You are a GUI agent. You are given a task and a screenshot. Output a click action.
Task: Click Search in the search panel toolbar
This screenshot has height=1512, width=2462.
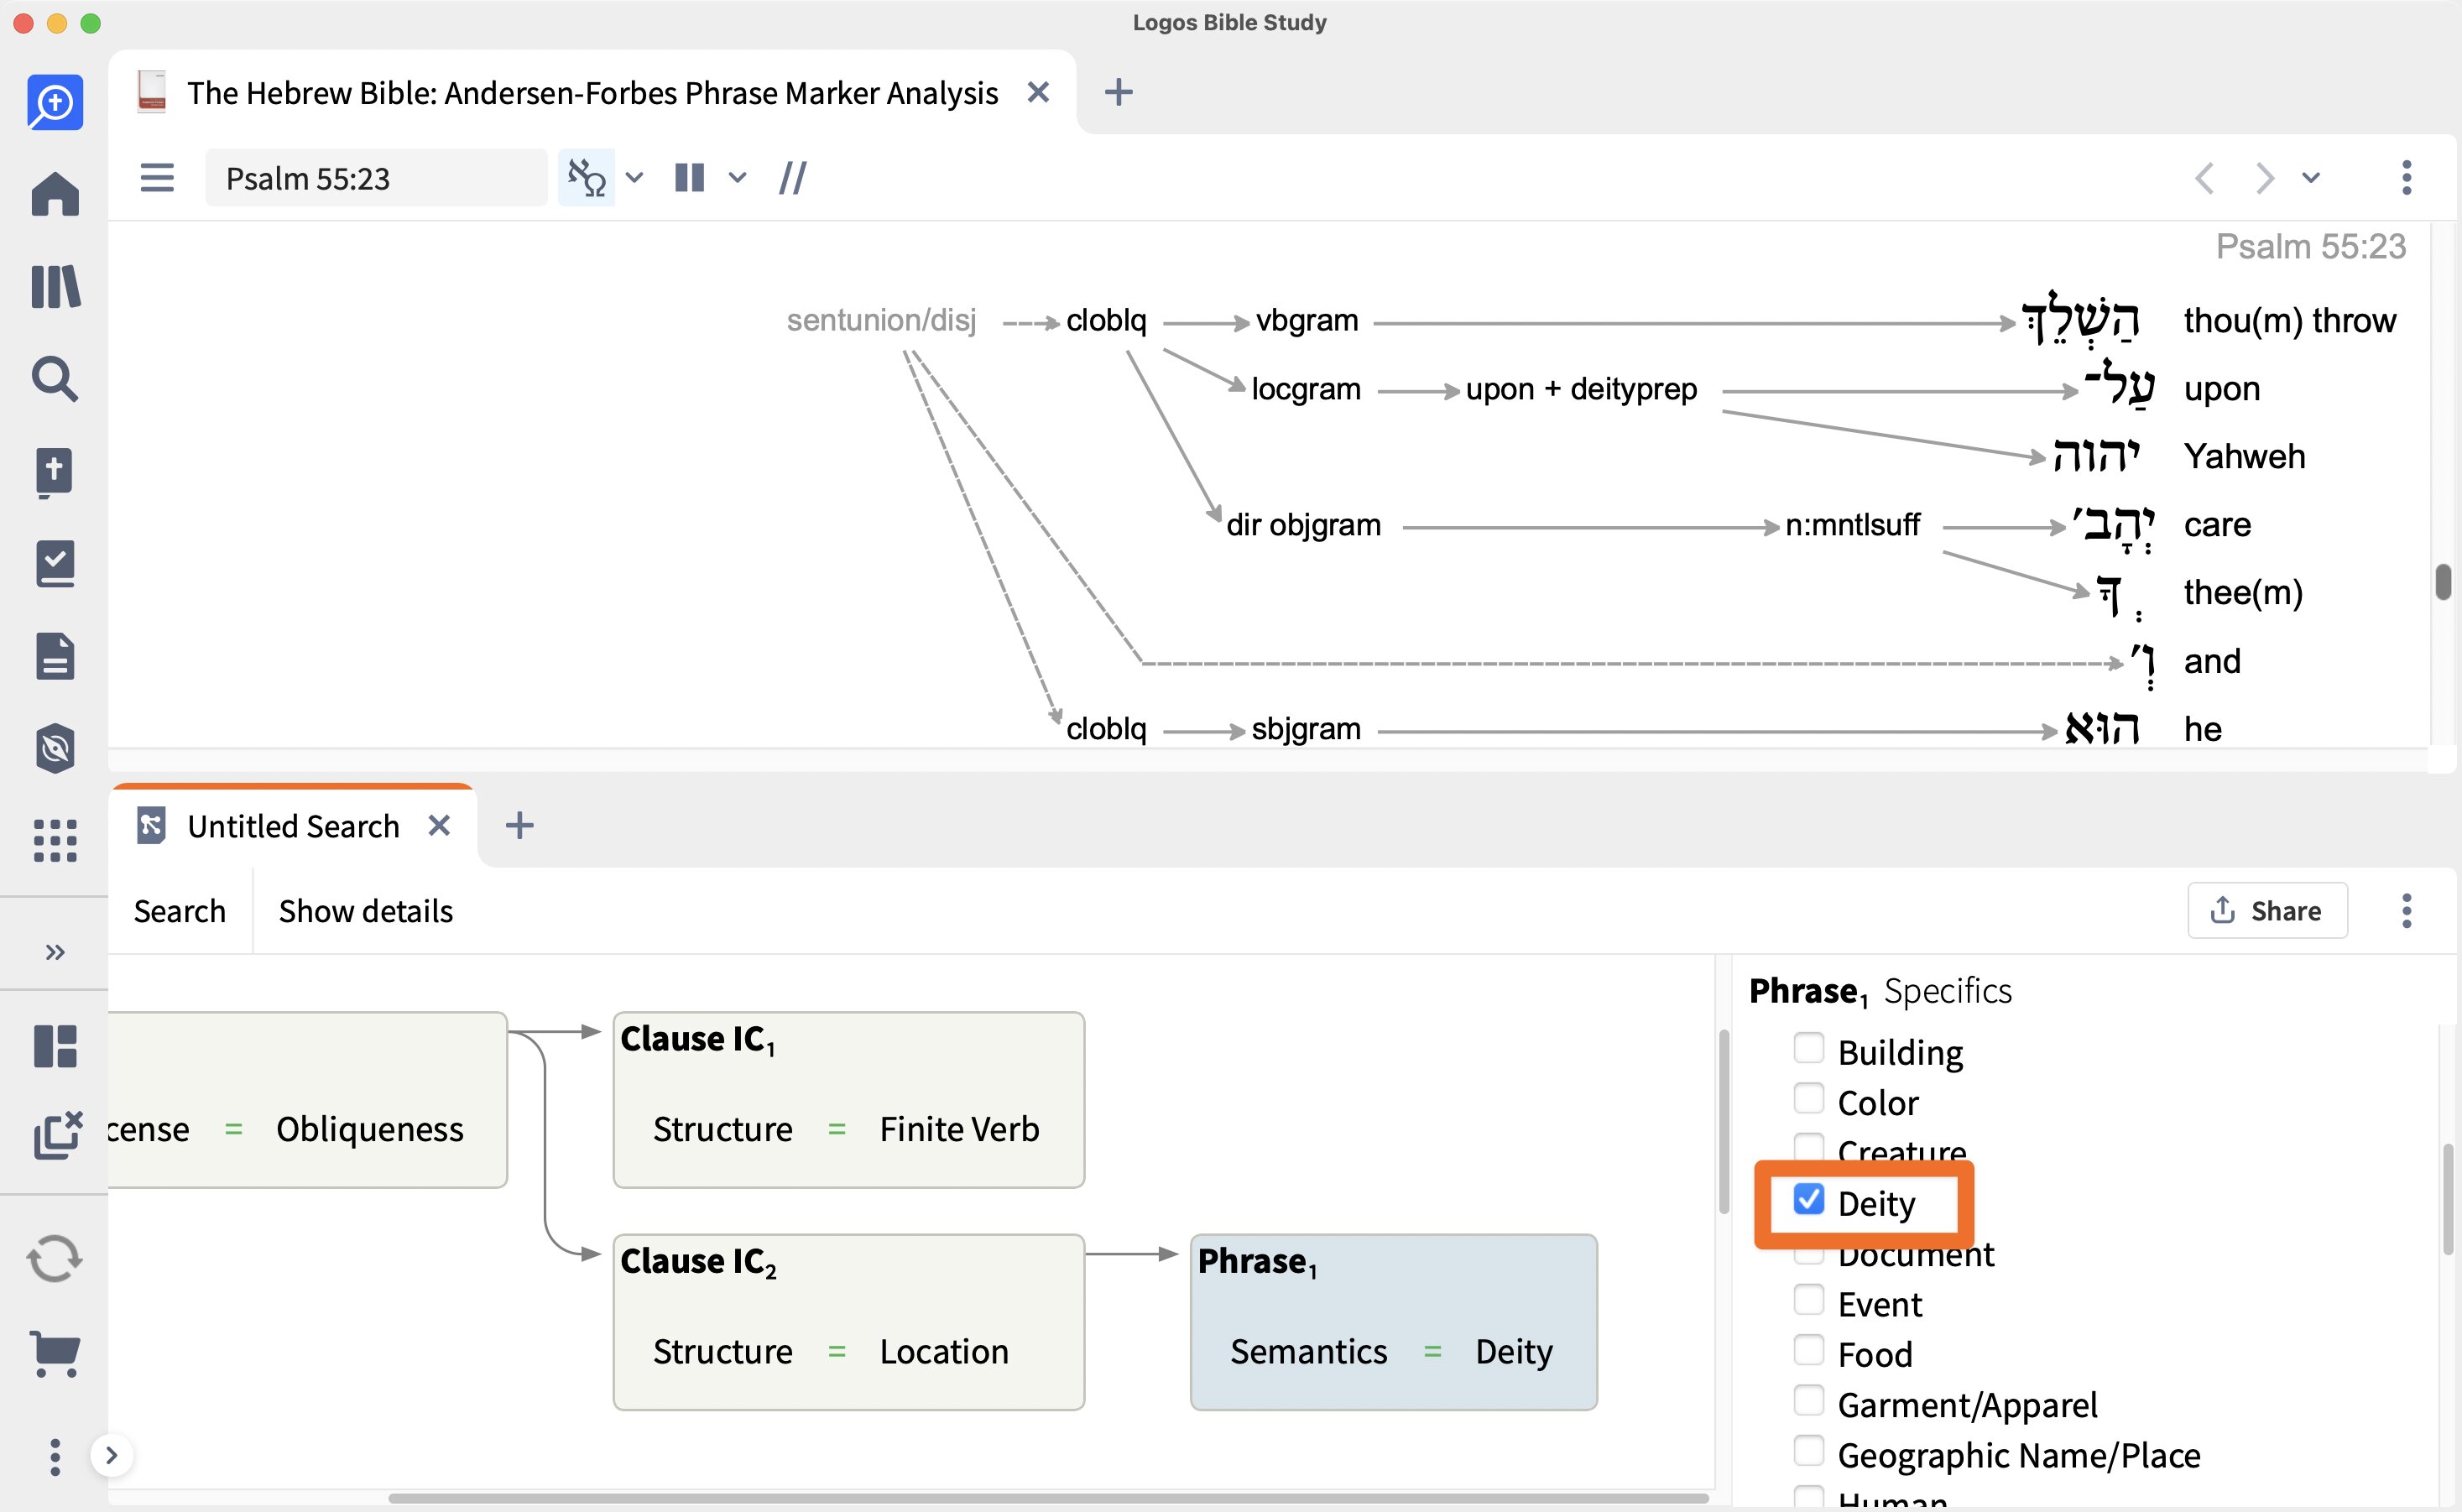[180, 911]
